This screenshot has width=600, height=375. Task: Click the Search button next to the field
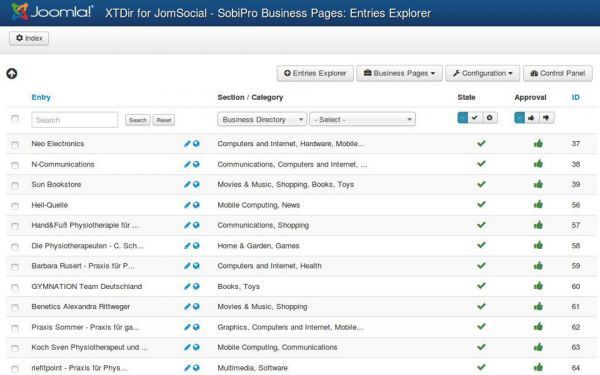[138, 120]
